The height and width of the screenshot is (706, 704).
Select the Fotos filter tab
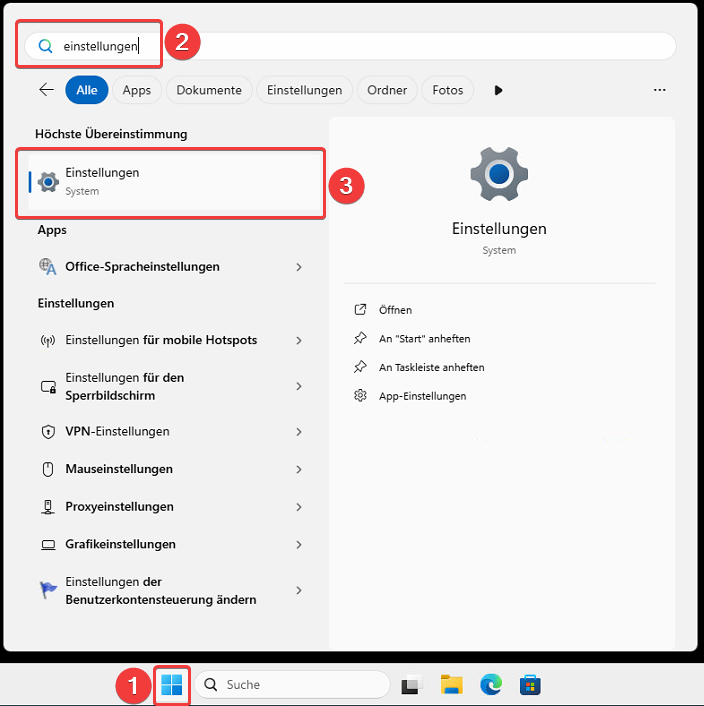448,90
